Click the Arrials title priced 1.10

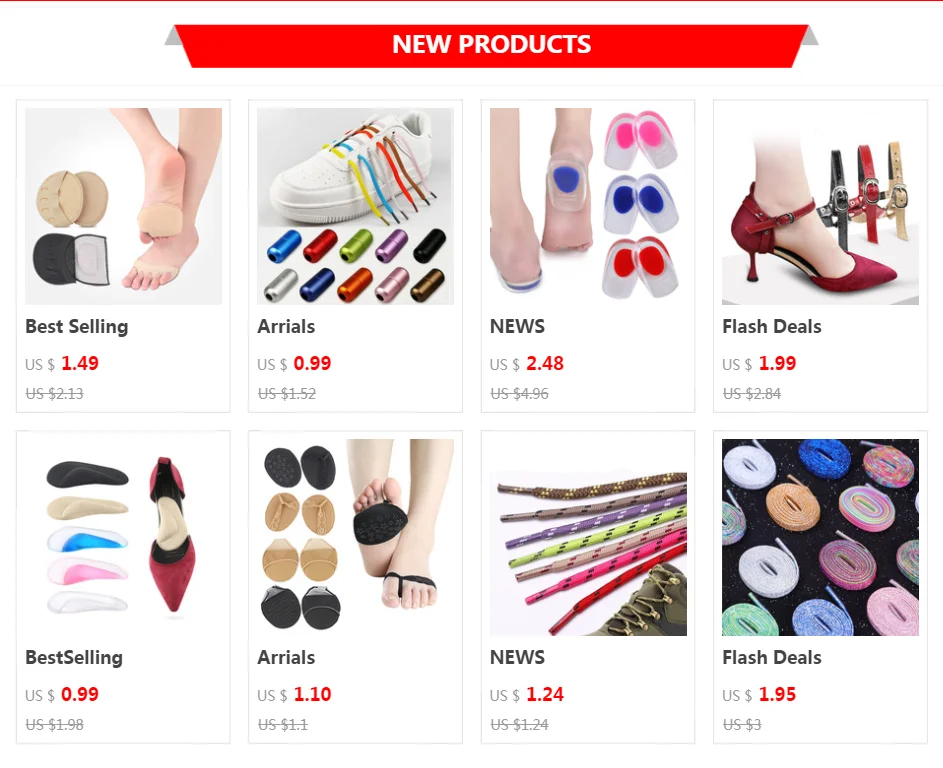286,657
